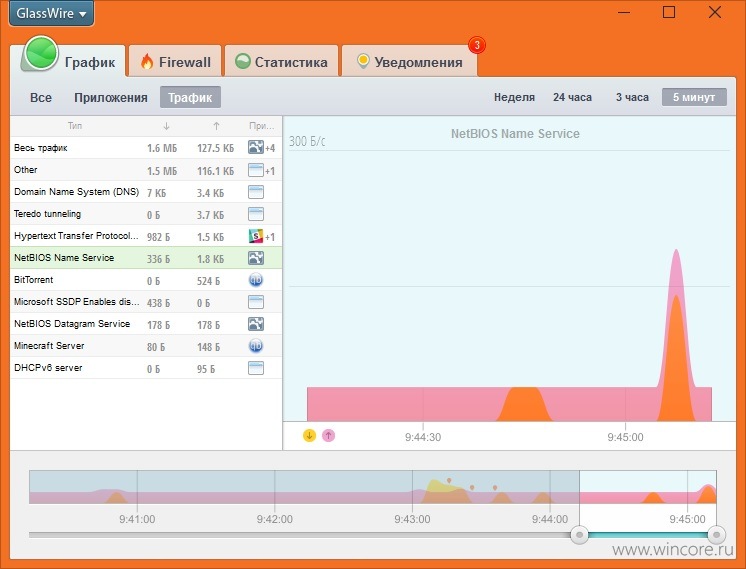Click app icon in NetBIOS Name Service row
The width and height of the screenshot is (746, 569).
(256, 258)
